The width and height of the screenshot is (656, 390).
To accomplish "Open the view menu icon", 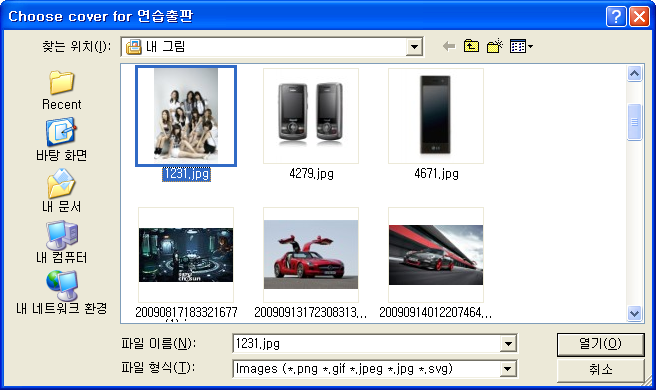I will pos(521,46).
